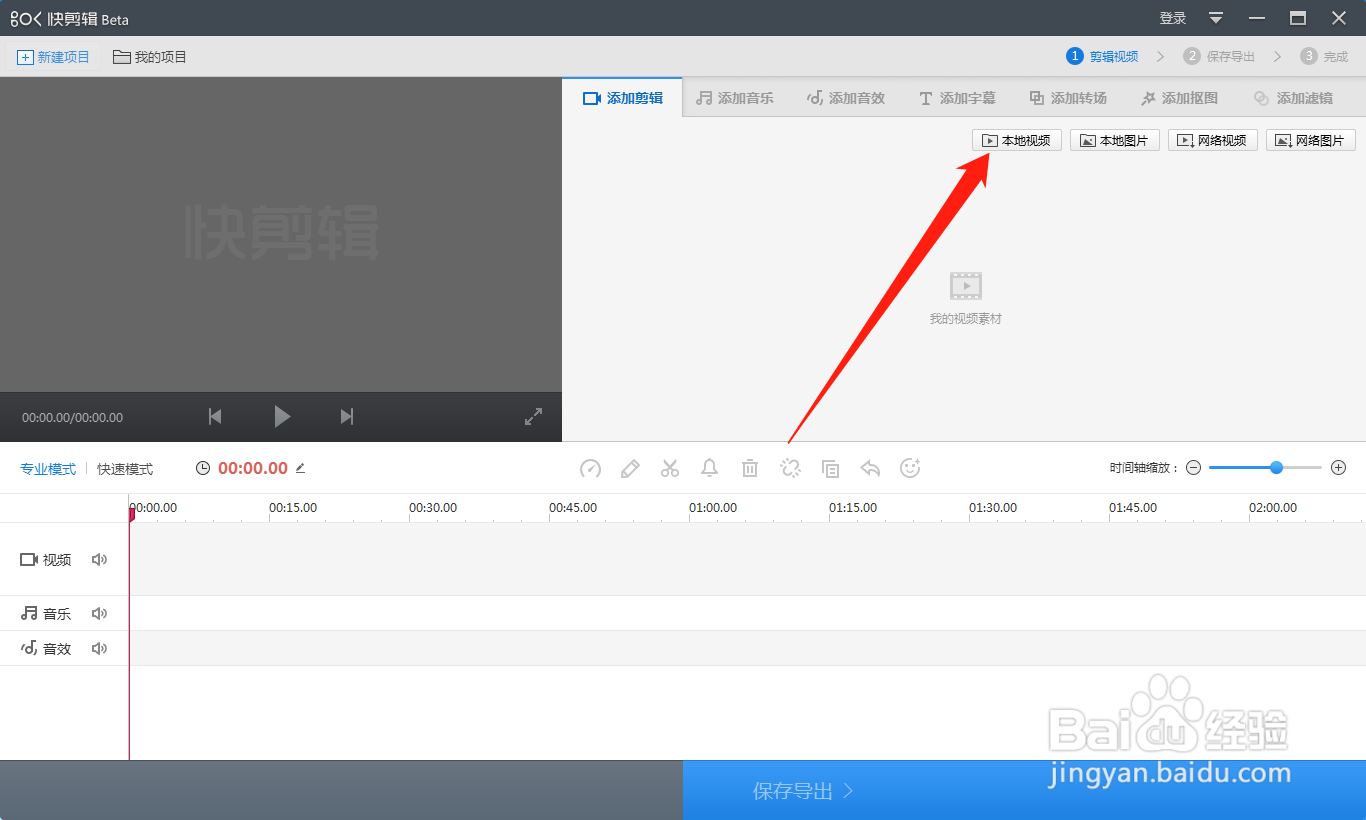
Task: Click the undo arrow icon
Action: tap(870, 467)
